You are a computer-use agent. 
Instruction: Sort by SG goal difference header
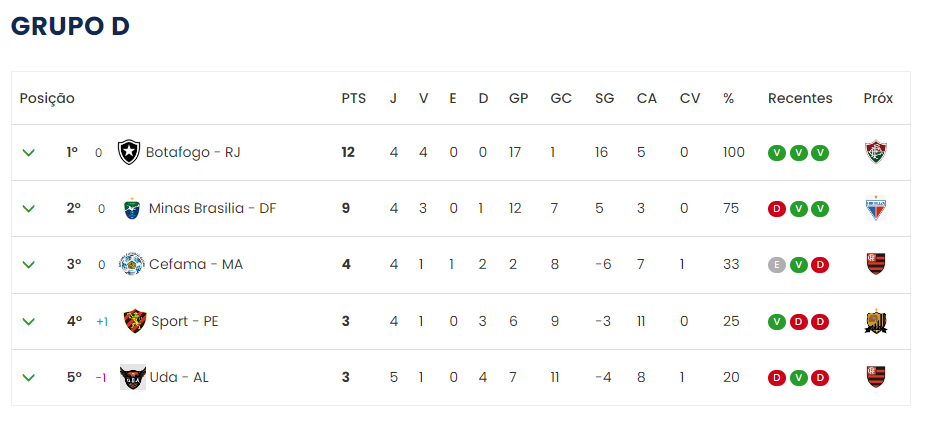[604, 98]
